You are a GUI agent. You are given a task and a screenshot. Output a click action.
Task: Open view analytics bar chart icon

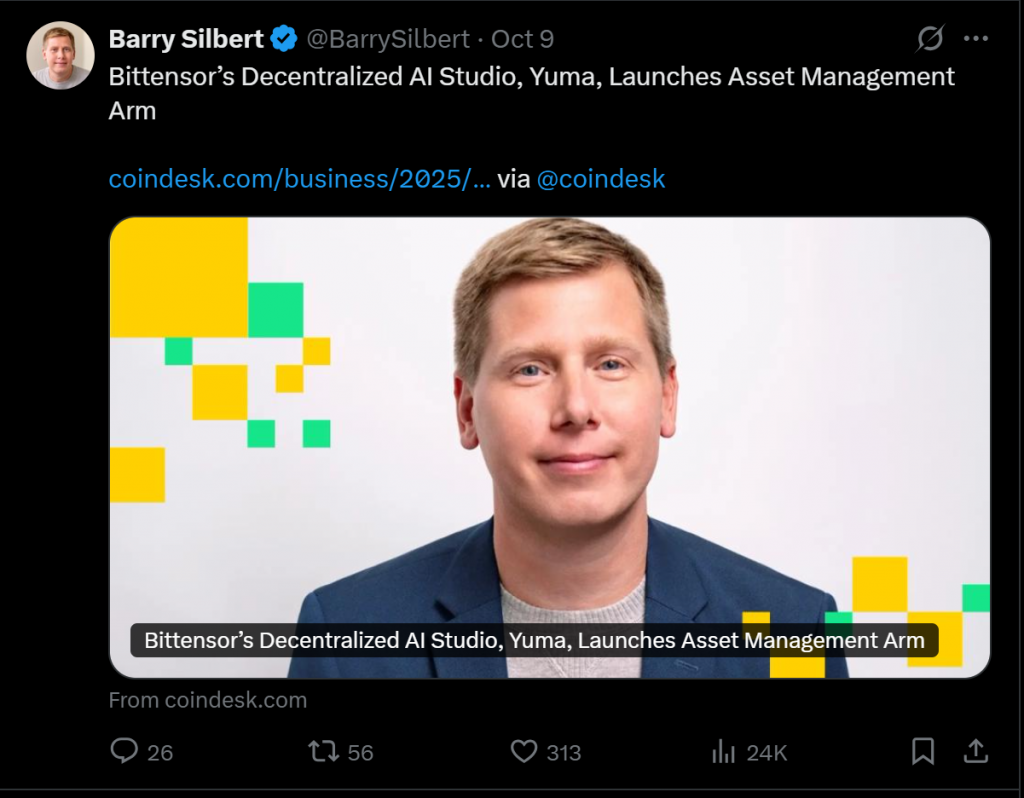[722, 751]
